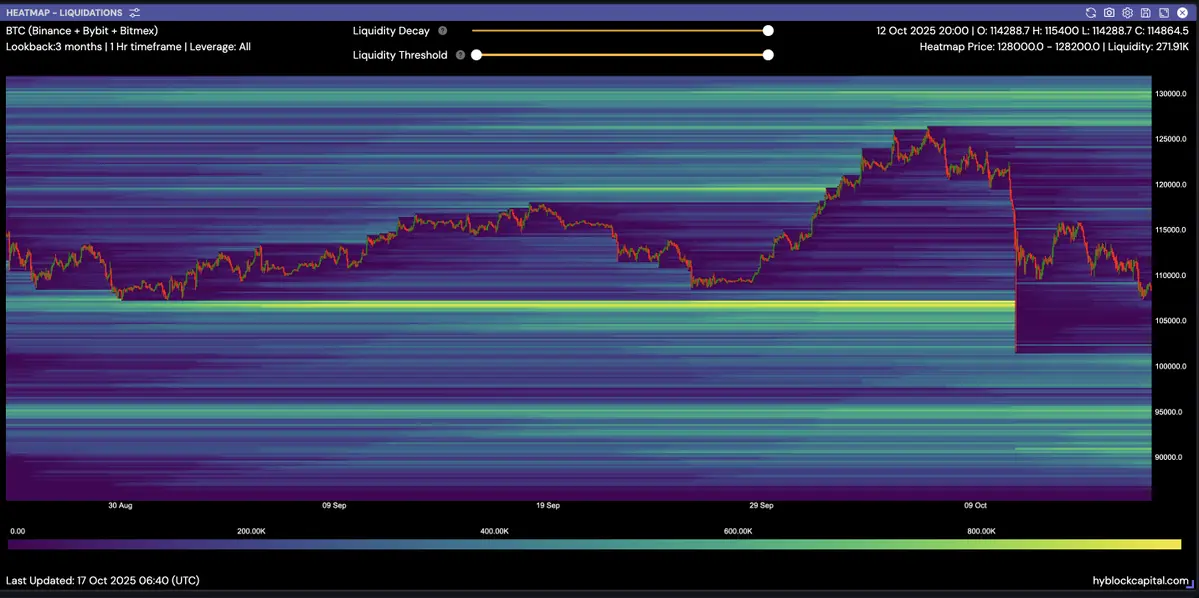The image size is (1199, 598).
Task: Click the '09 Oct' date axis label
Action: tap(975, 505)
